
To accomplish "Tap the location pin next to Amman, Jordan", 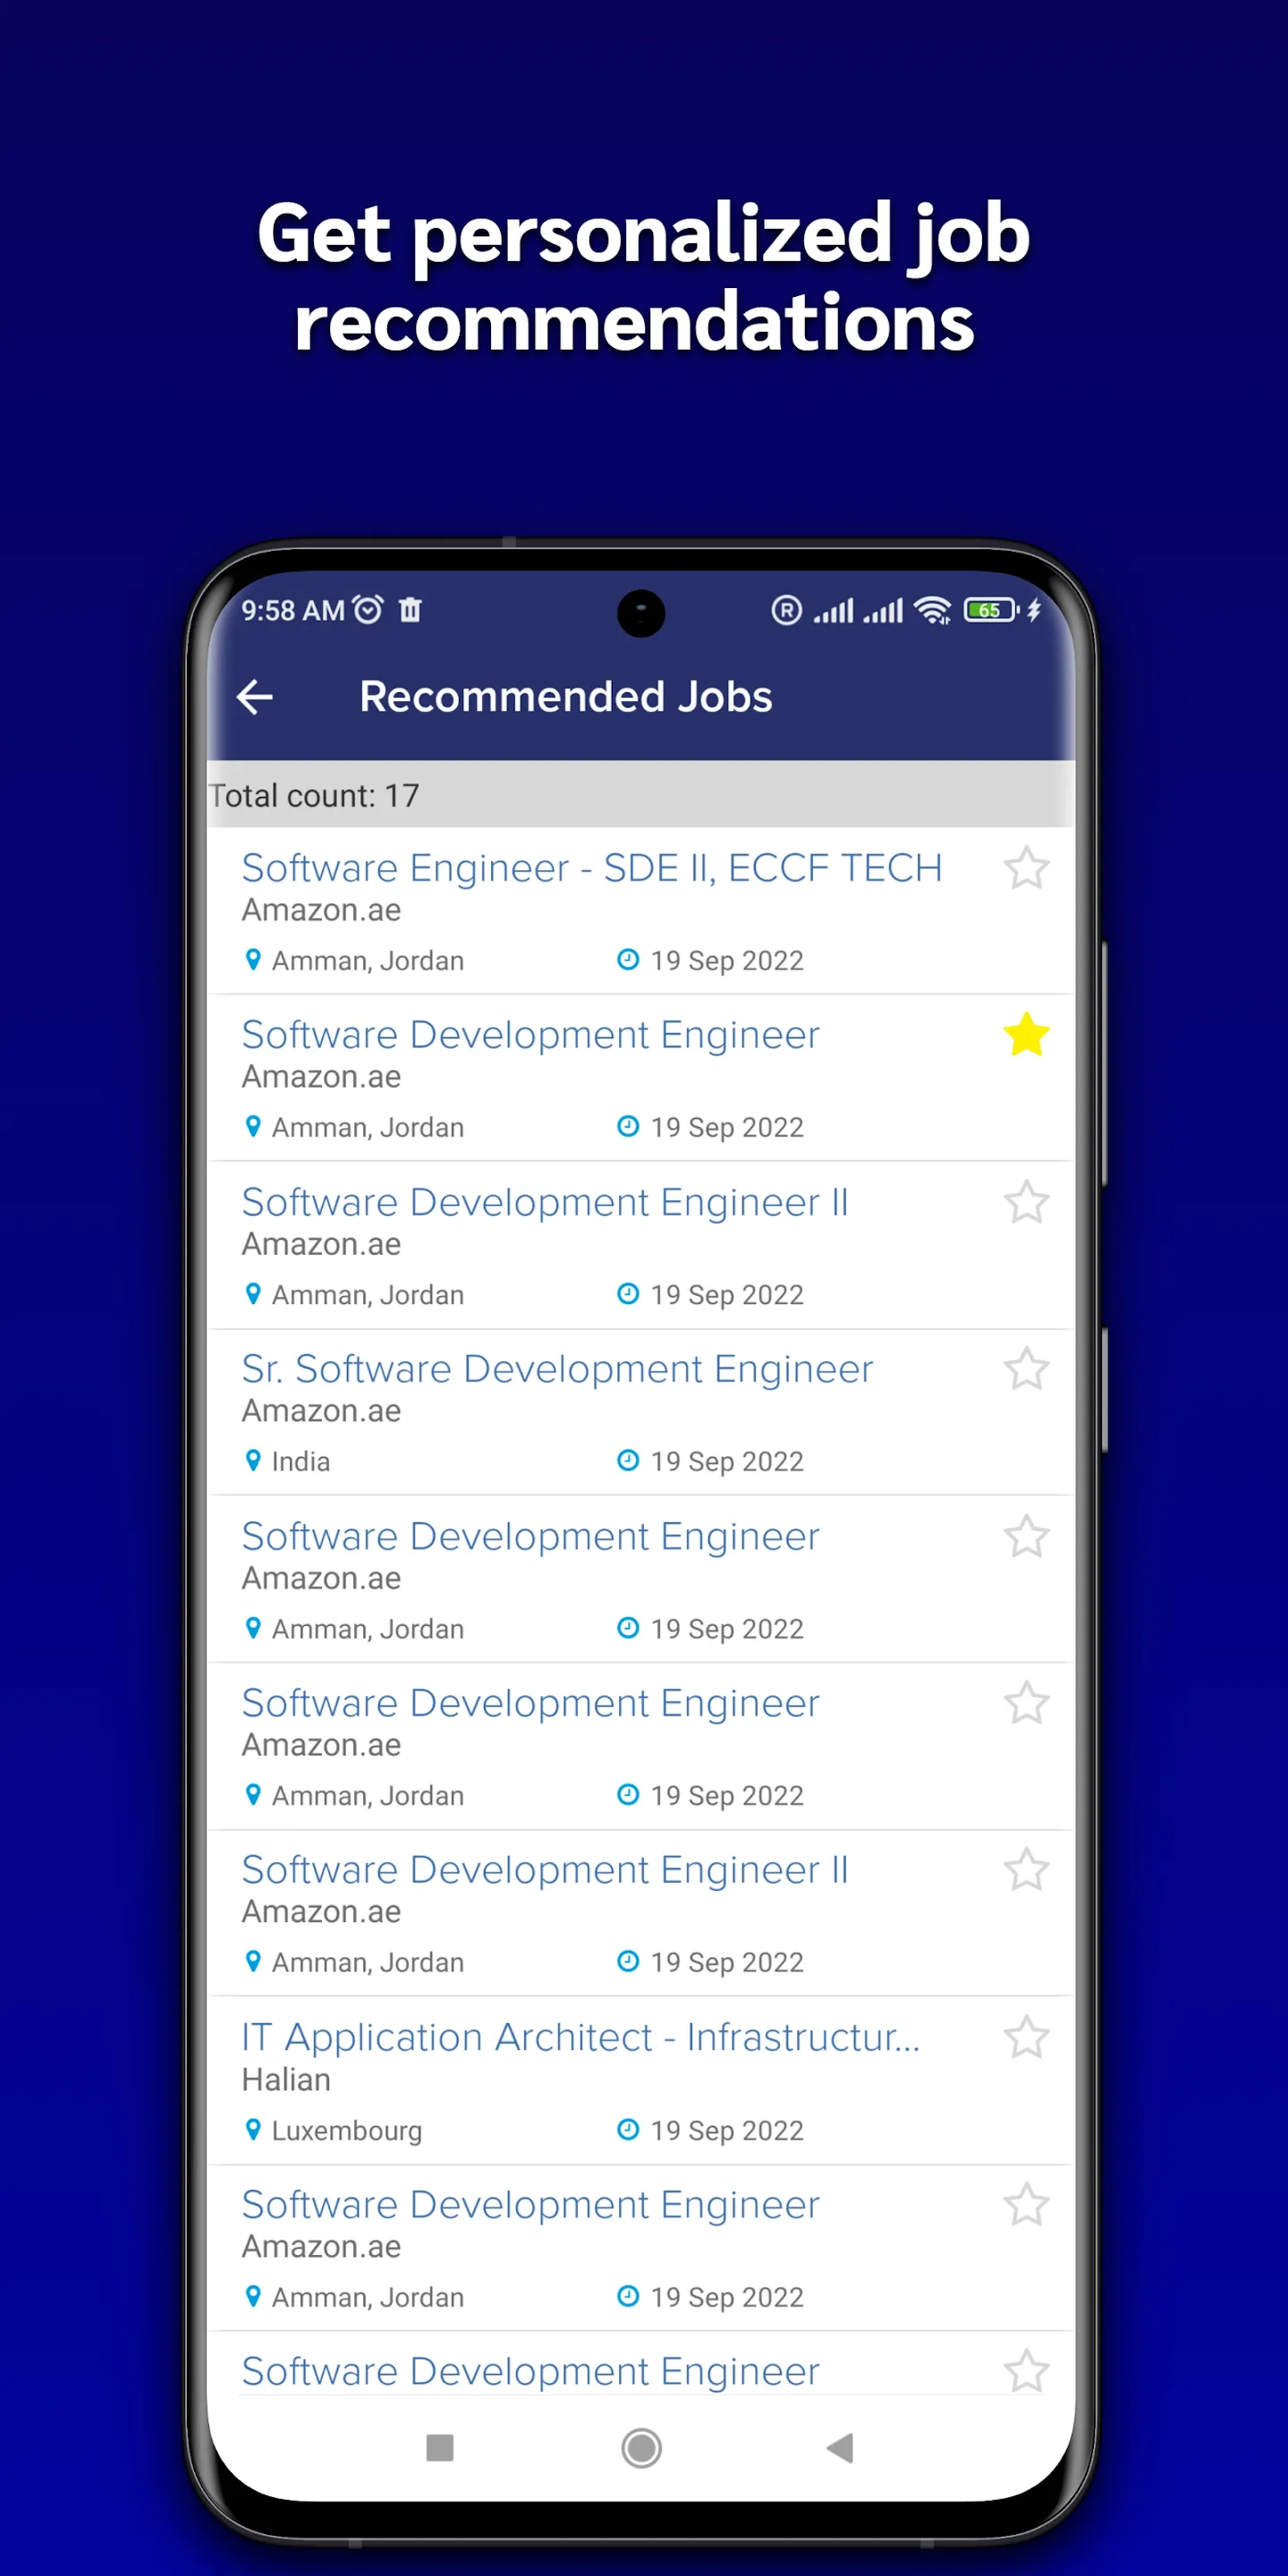I will coord(253,960).
